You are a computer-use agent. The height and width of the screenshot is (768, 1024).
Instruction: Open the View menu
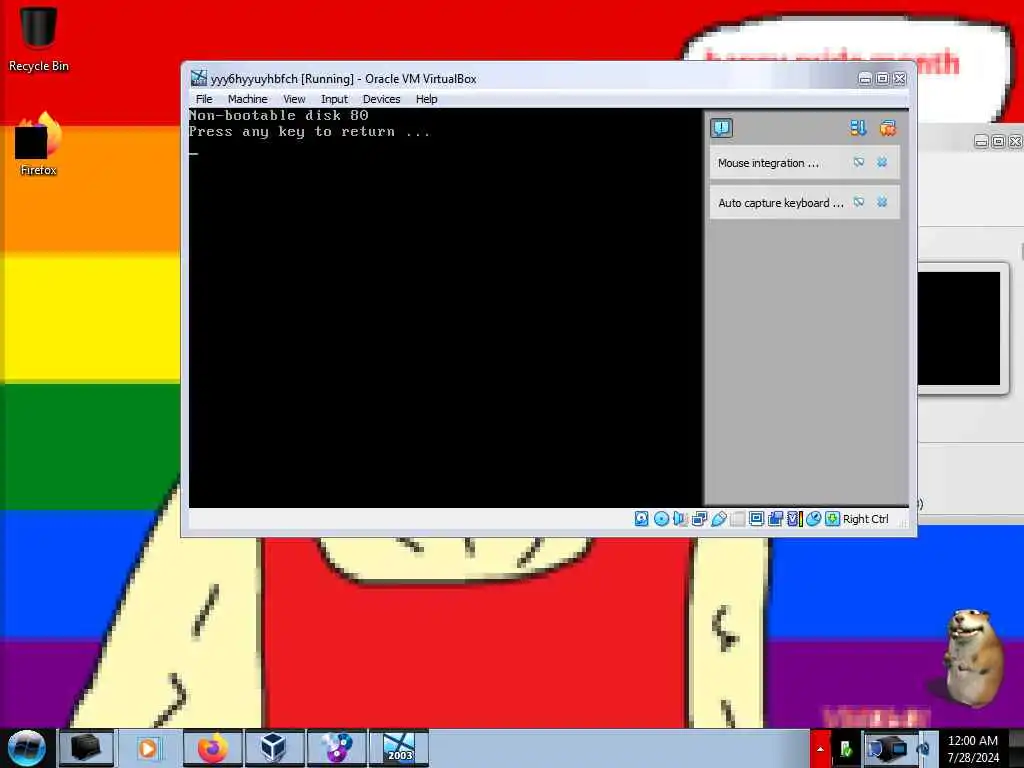coord(294,99)
